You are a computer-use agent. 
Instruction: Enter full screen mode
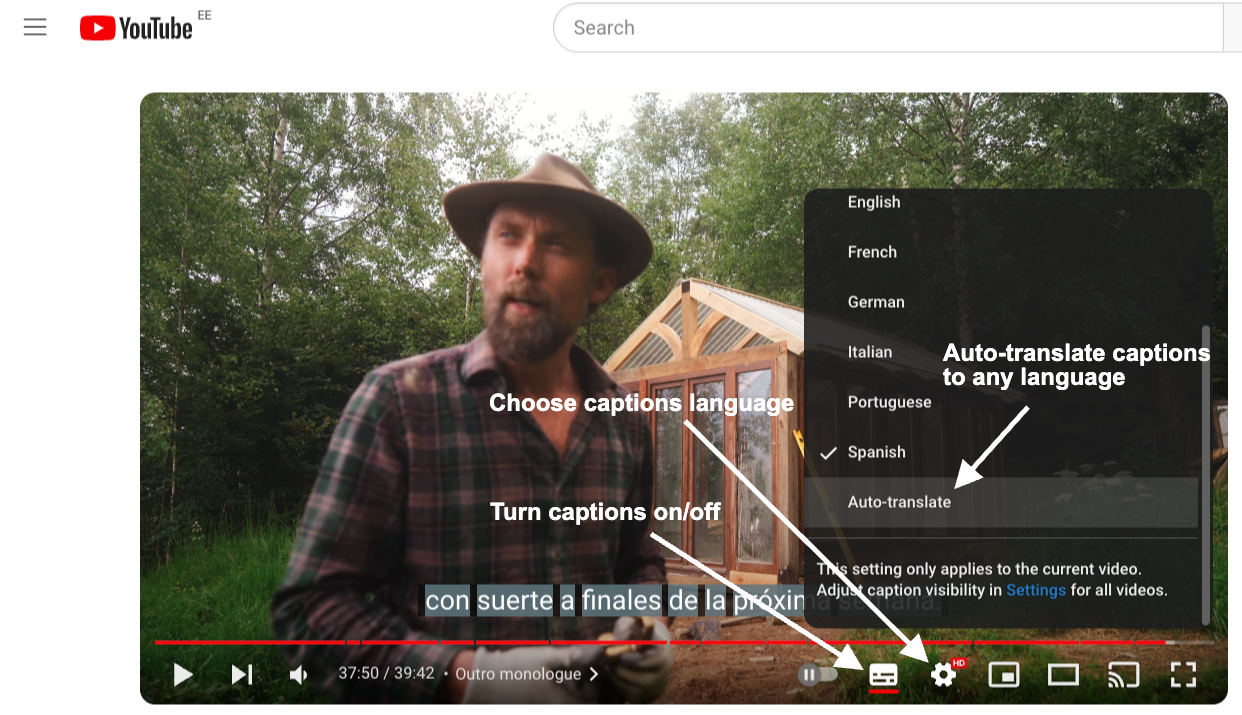[1183, 675]
